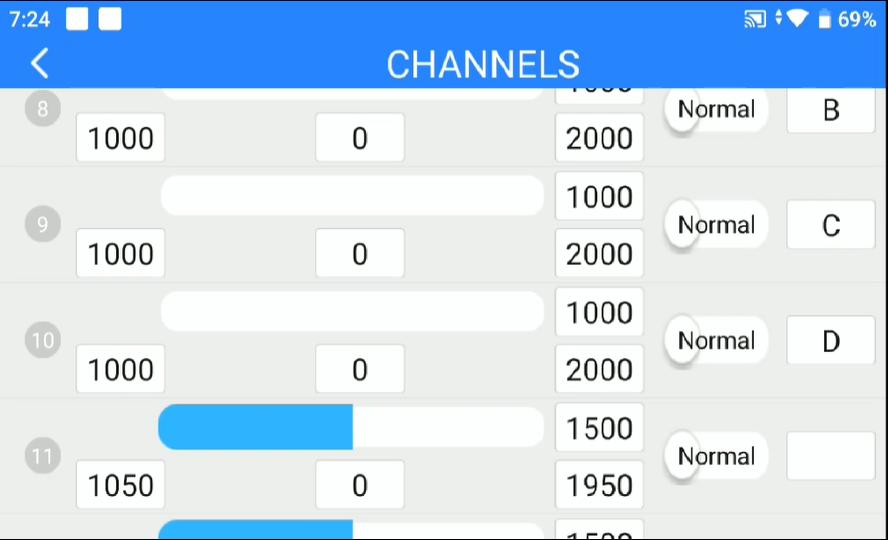Toggle channel 9 Normal reverse switch
The height and width of the screenshot is (540, 888).
tap(715, 225)
